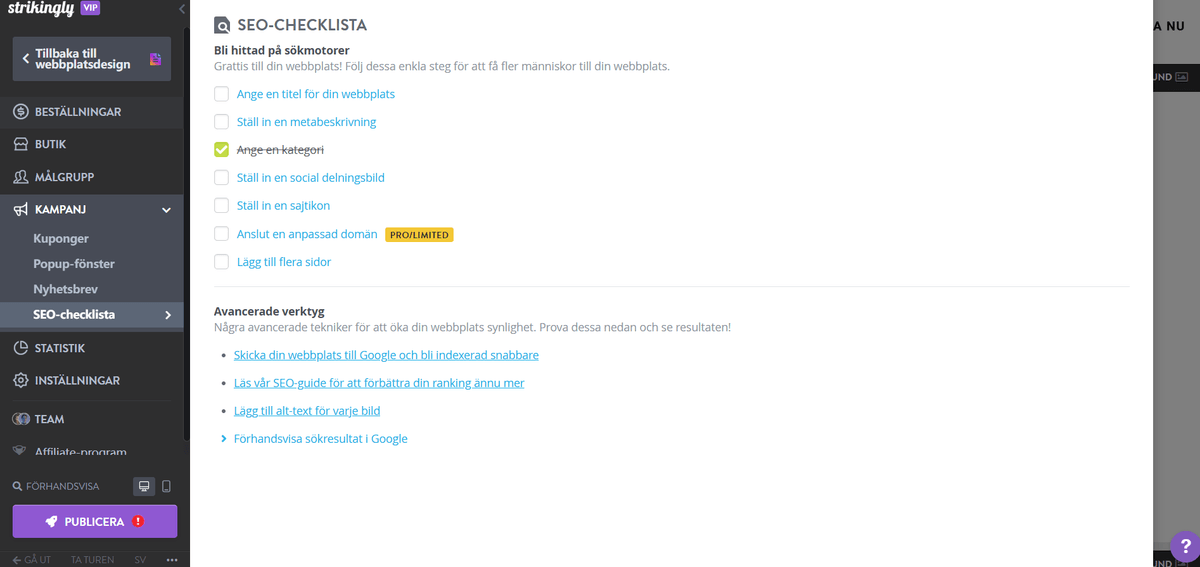
Task: Open "Skicka din webbplats till Google" link
Action: (386, 355)
